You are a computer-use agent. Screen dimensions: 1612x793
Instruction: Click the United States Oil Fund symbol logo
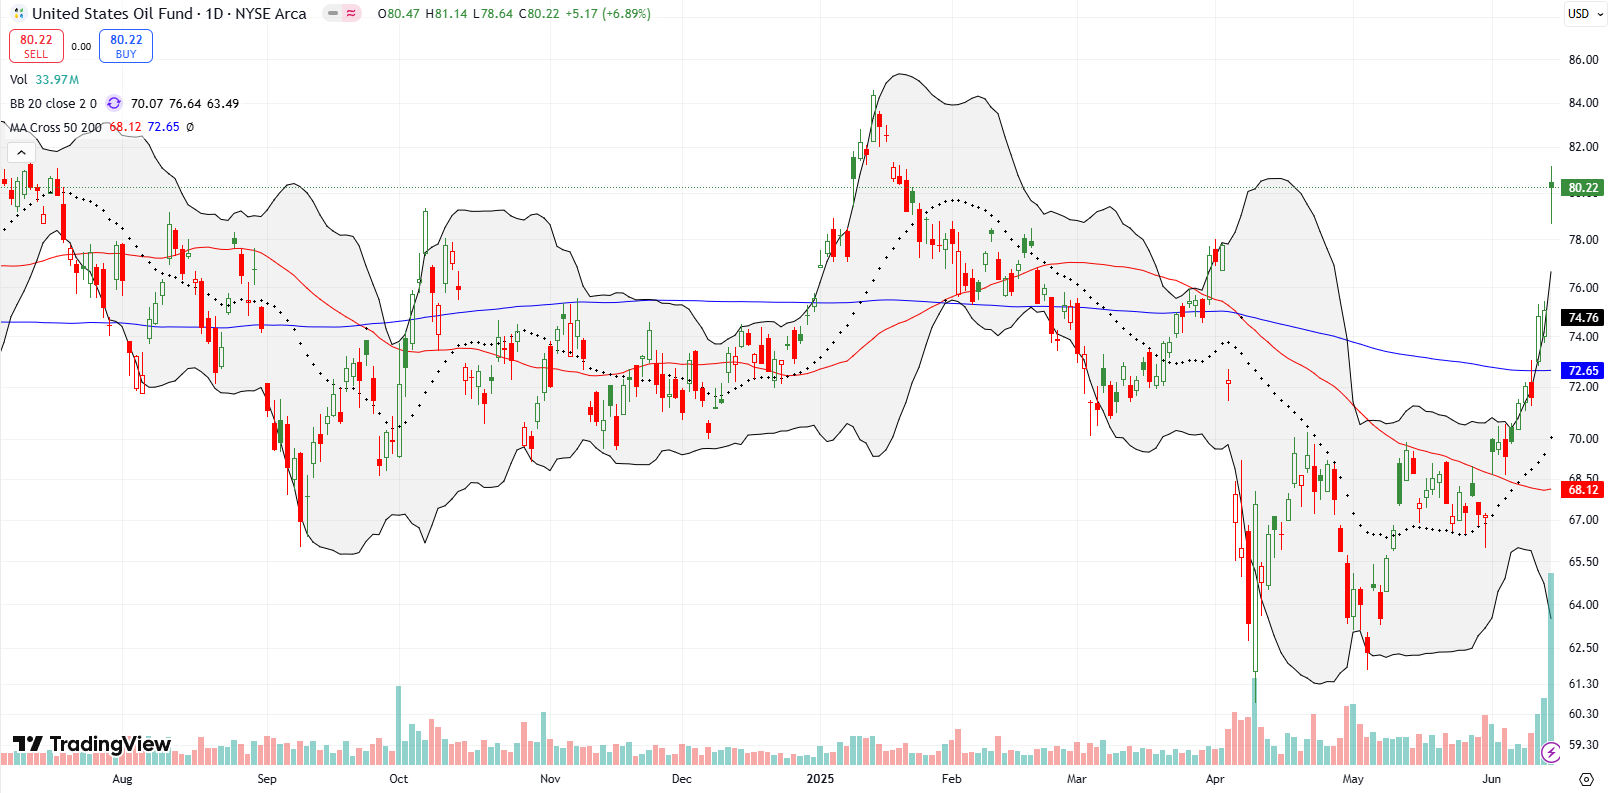coord(19,14)
